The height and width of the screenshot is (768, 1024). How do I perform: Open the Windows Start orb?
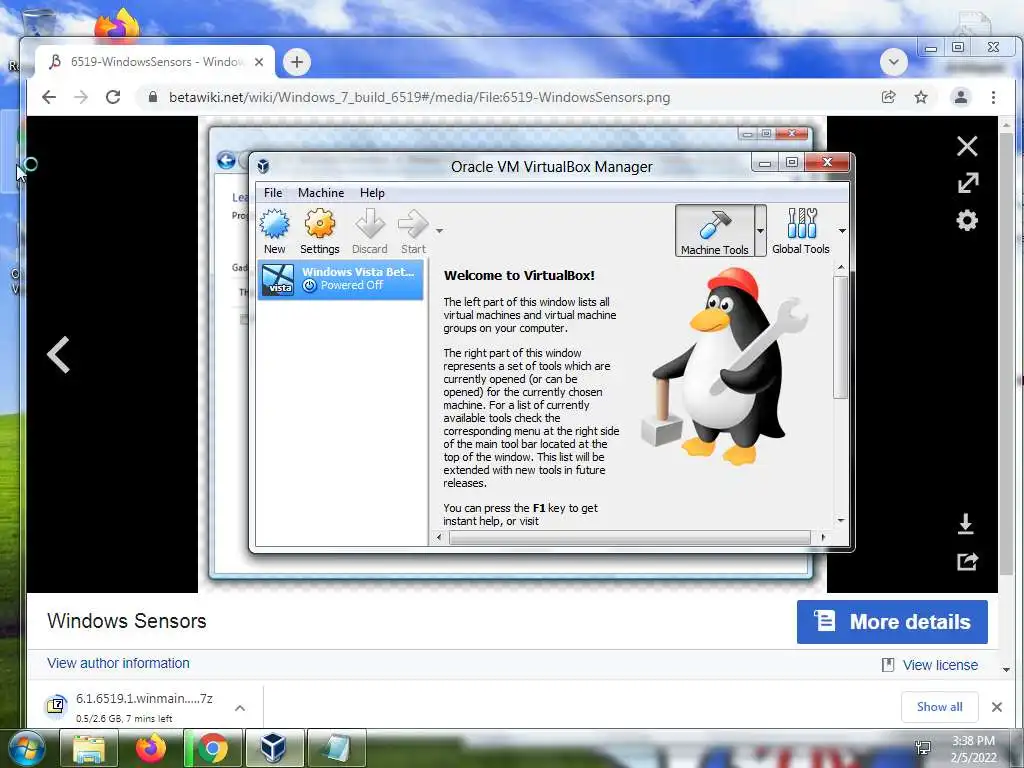pos(27,749)
